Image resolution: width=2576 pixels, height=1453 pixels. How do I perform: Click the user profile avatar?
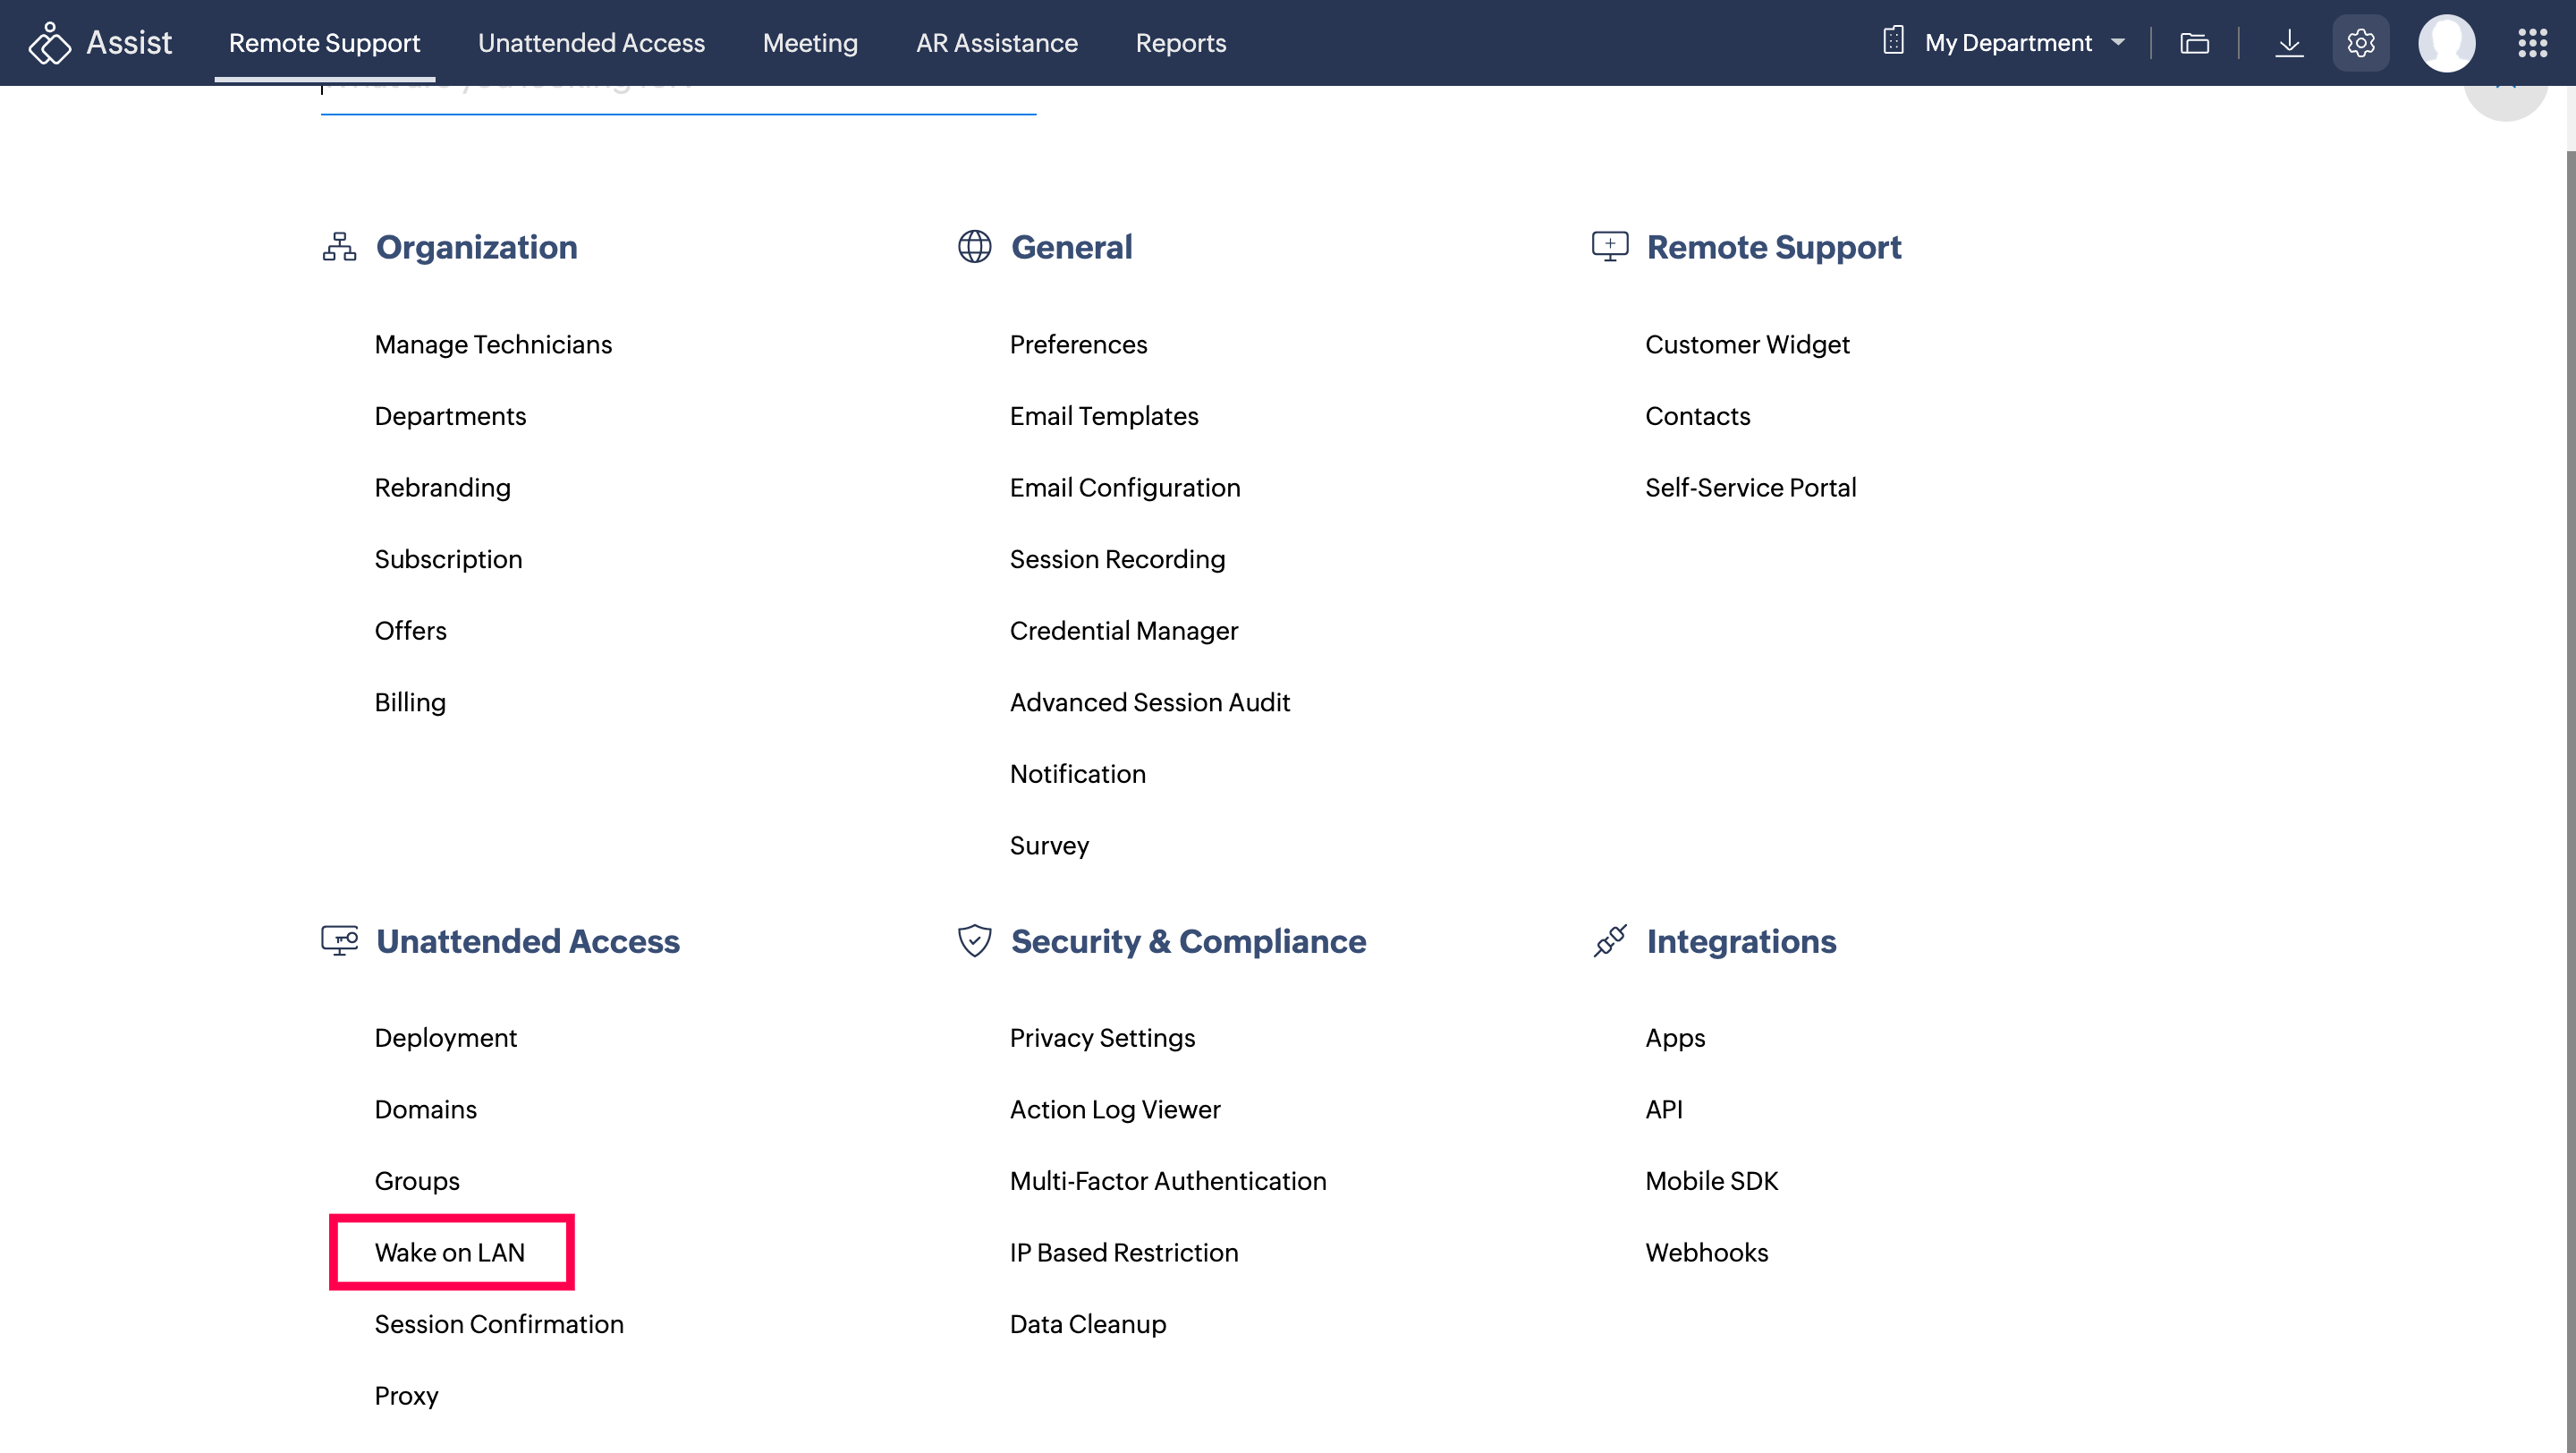[2446, 43]
